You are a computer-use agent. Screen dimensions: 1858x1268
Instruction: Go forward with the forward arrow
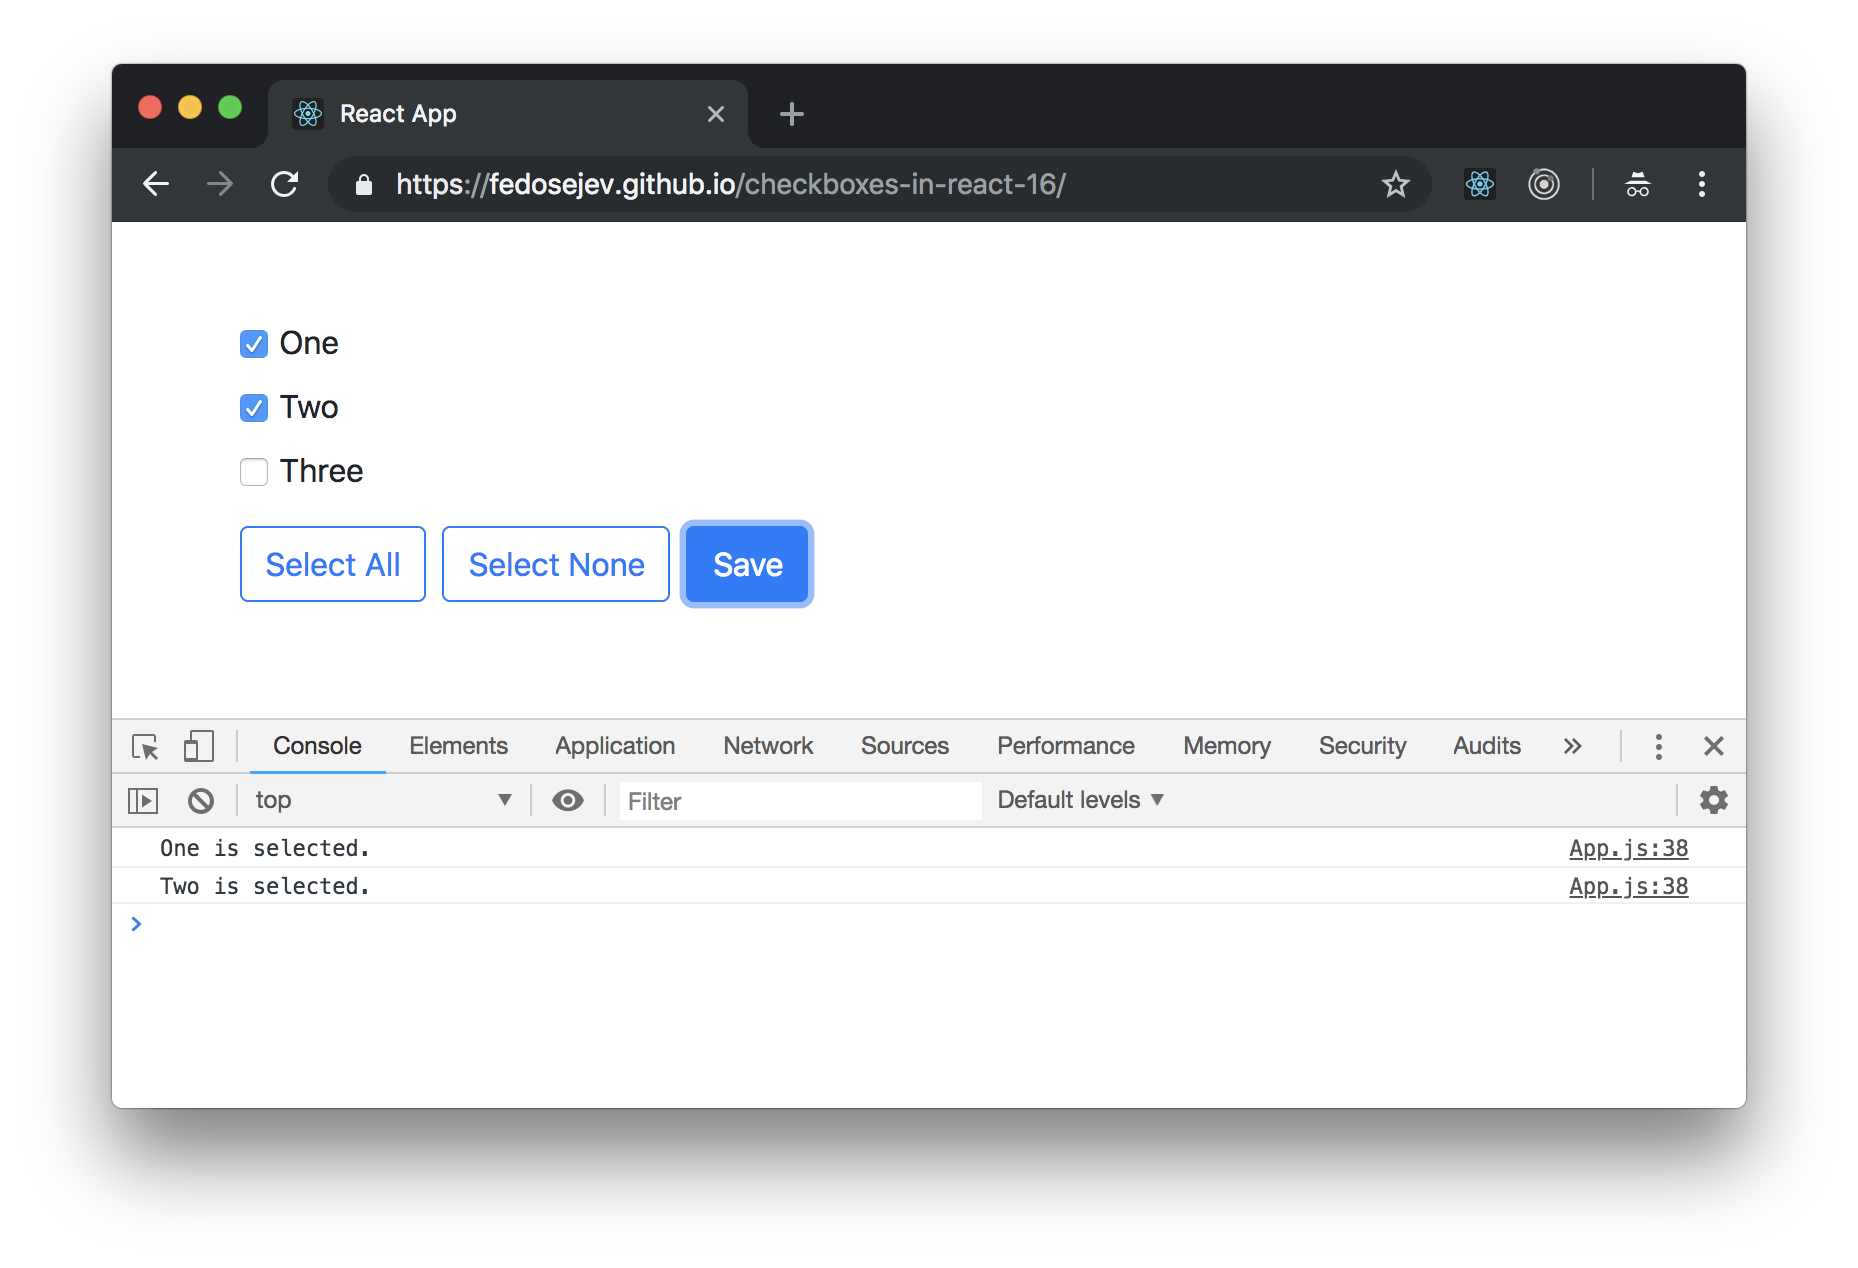220,184
